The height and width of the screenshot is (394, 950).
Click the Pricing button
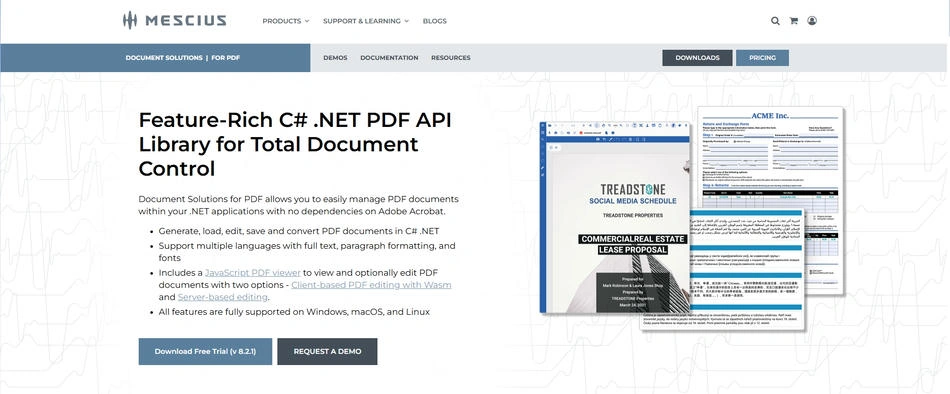762,58
